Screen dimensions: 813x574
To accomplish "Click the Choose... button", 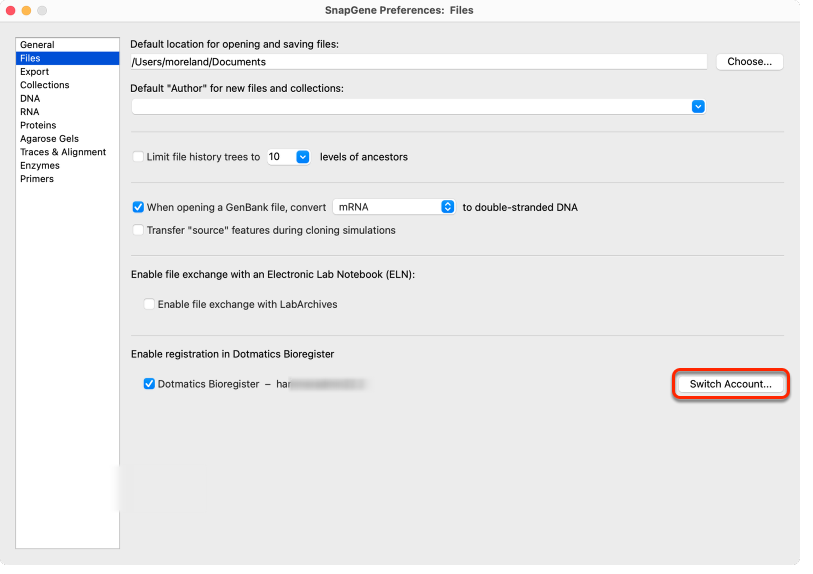I will pos(749,62).
